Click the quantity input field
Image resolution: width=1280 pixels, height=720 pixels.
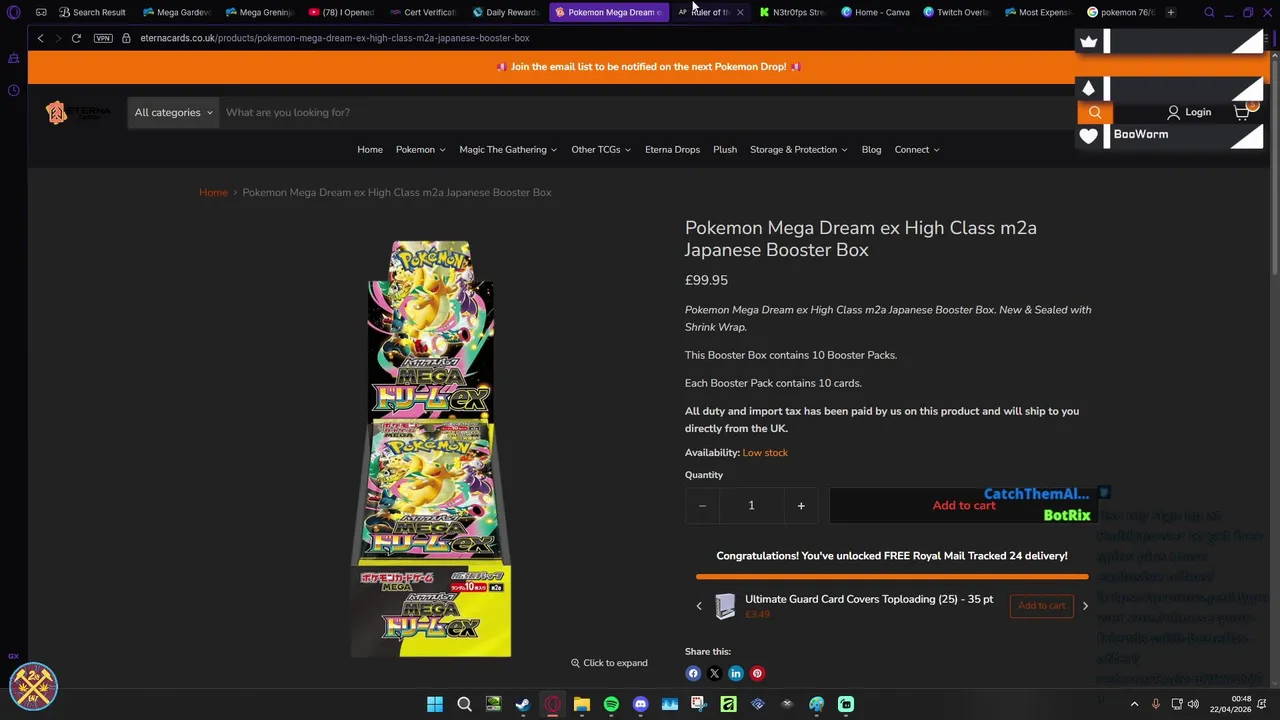click(x=751, y=506)
